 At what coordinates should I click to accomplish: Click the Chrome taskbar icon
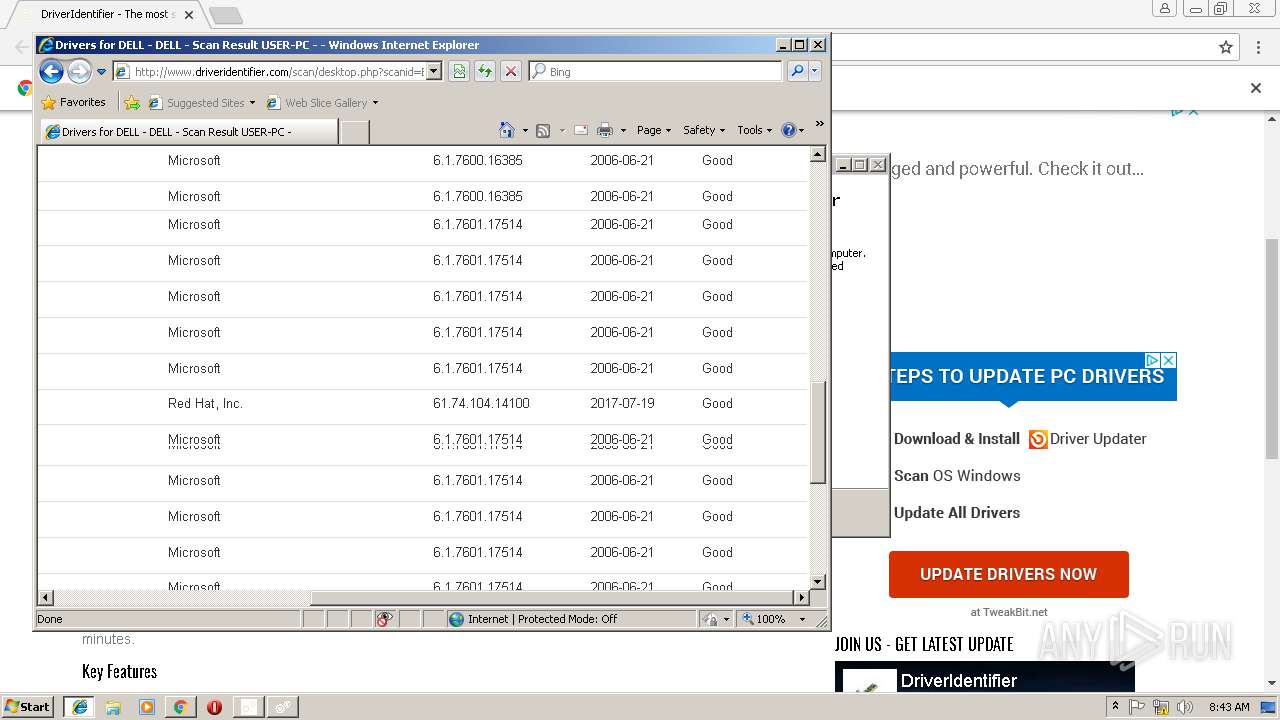coord(180,707)
